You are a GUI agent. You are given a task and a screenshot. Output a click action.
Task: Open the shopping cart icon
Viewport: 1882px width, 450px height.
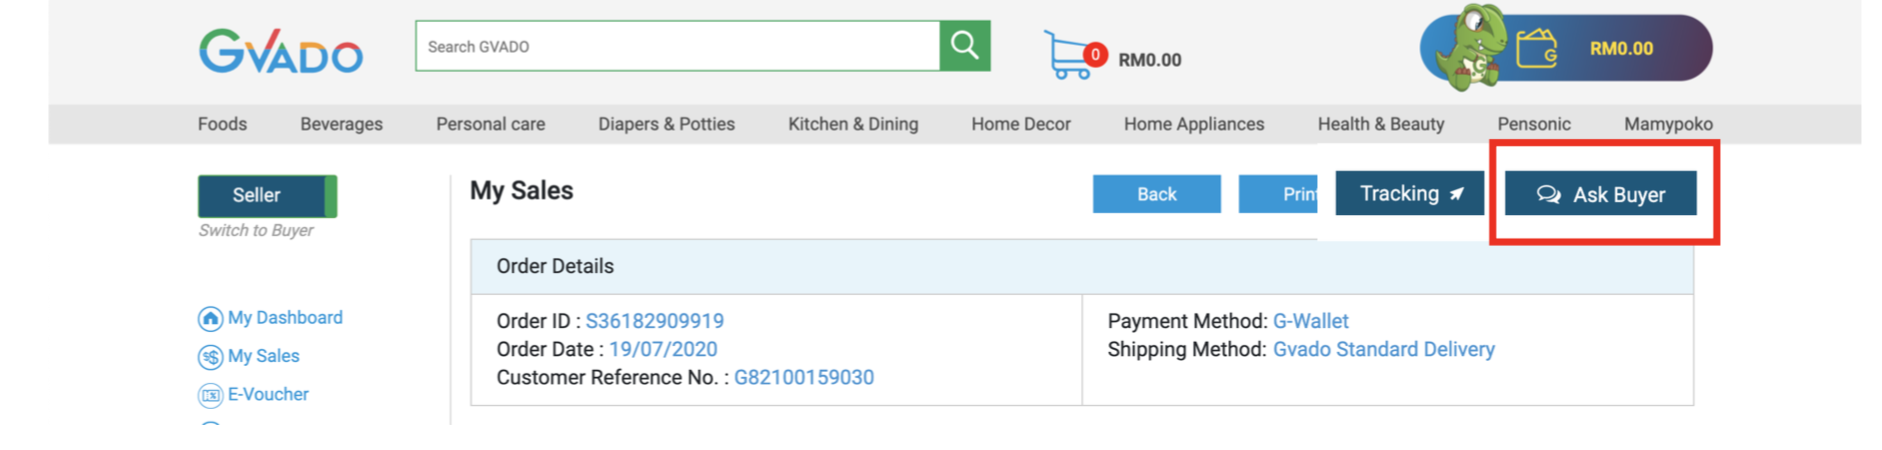(1068, 56)
